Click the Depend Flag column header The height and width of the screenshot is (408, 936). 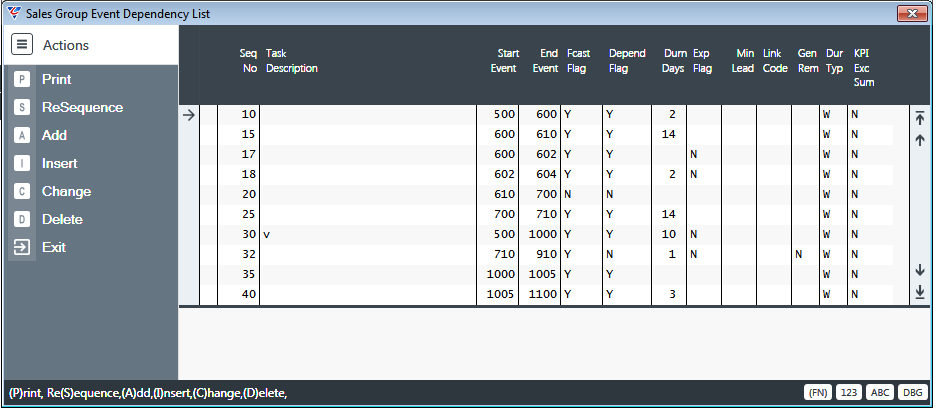tap(627, 61)
